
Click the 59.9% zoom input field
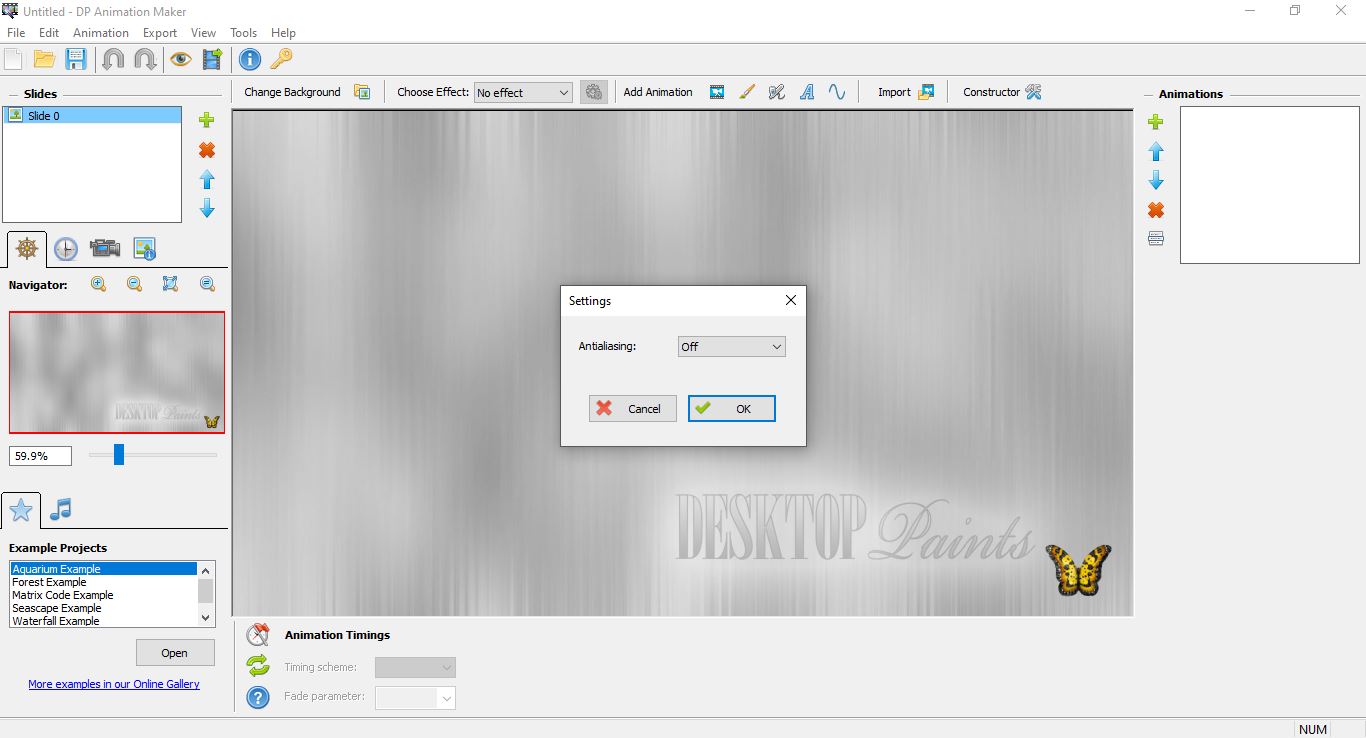click(x=41, y=456)
